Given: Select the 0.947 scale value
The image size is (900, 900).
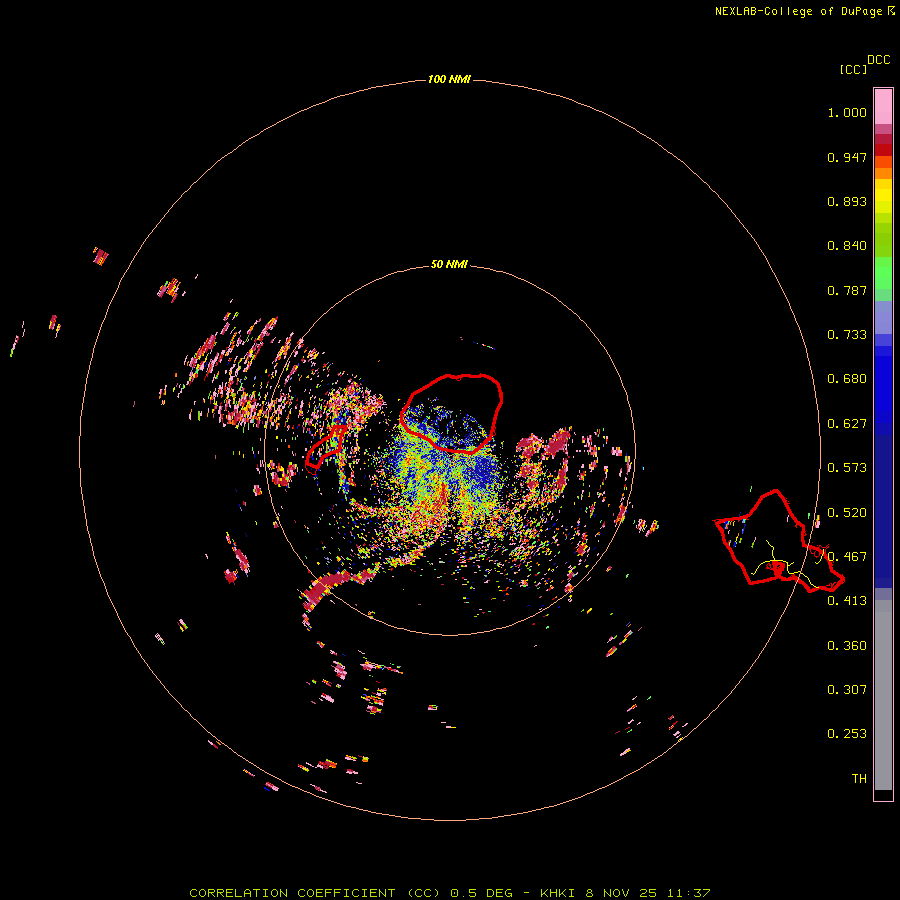Looking at the screenshot, I should coord(847,157).
